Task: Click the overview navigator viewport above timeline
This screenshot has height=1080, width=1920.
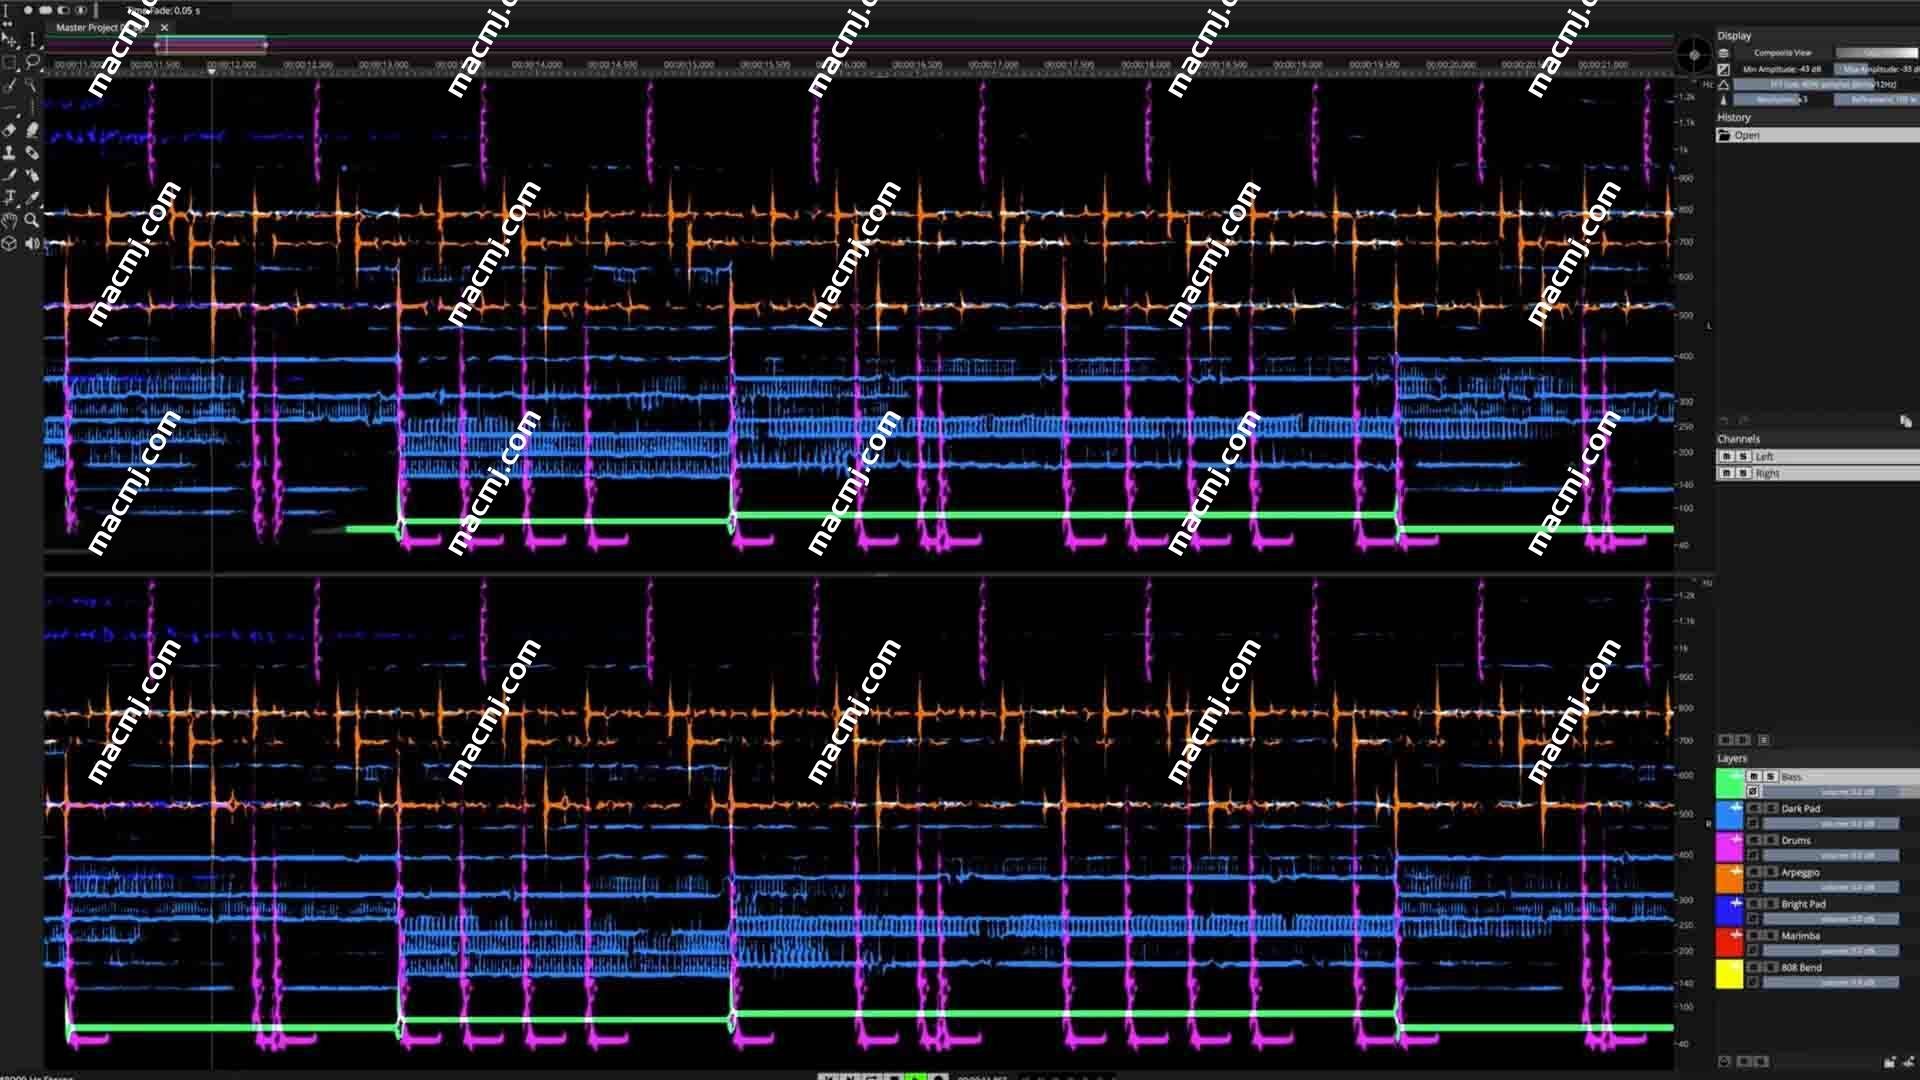Action: click(x=210, y=45)
